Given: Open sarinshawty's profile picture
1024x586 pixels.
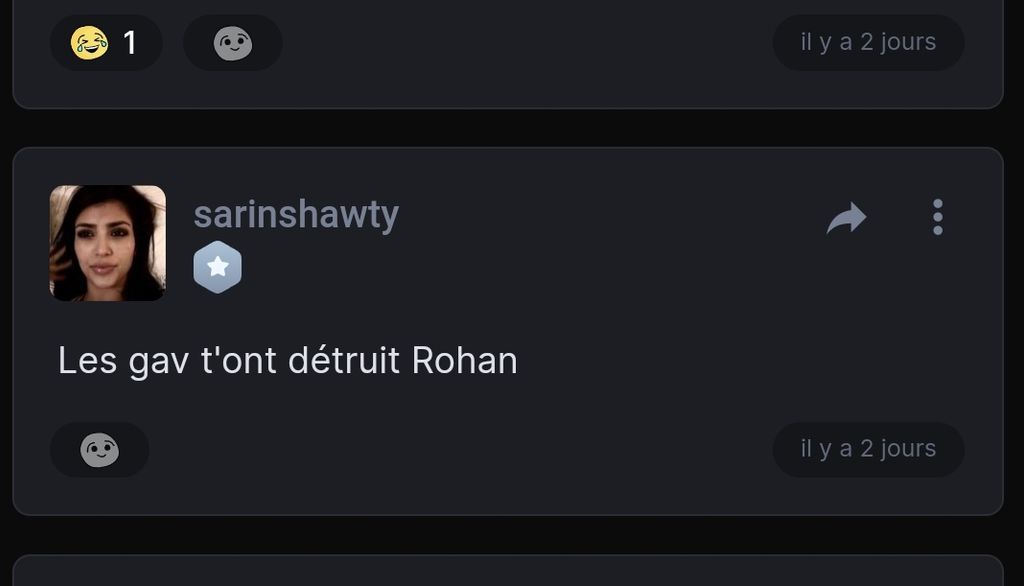Looking at the screenshot, I should point(108,243).
